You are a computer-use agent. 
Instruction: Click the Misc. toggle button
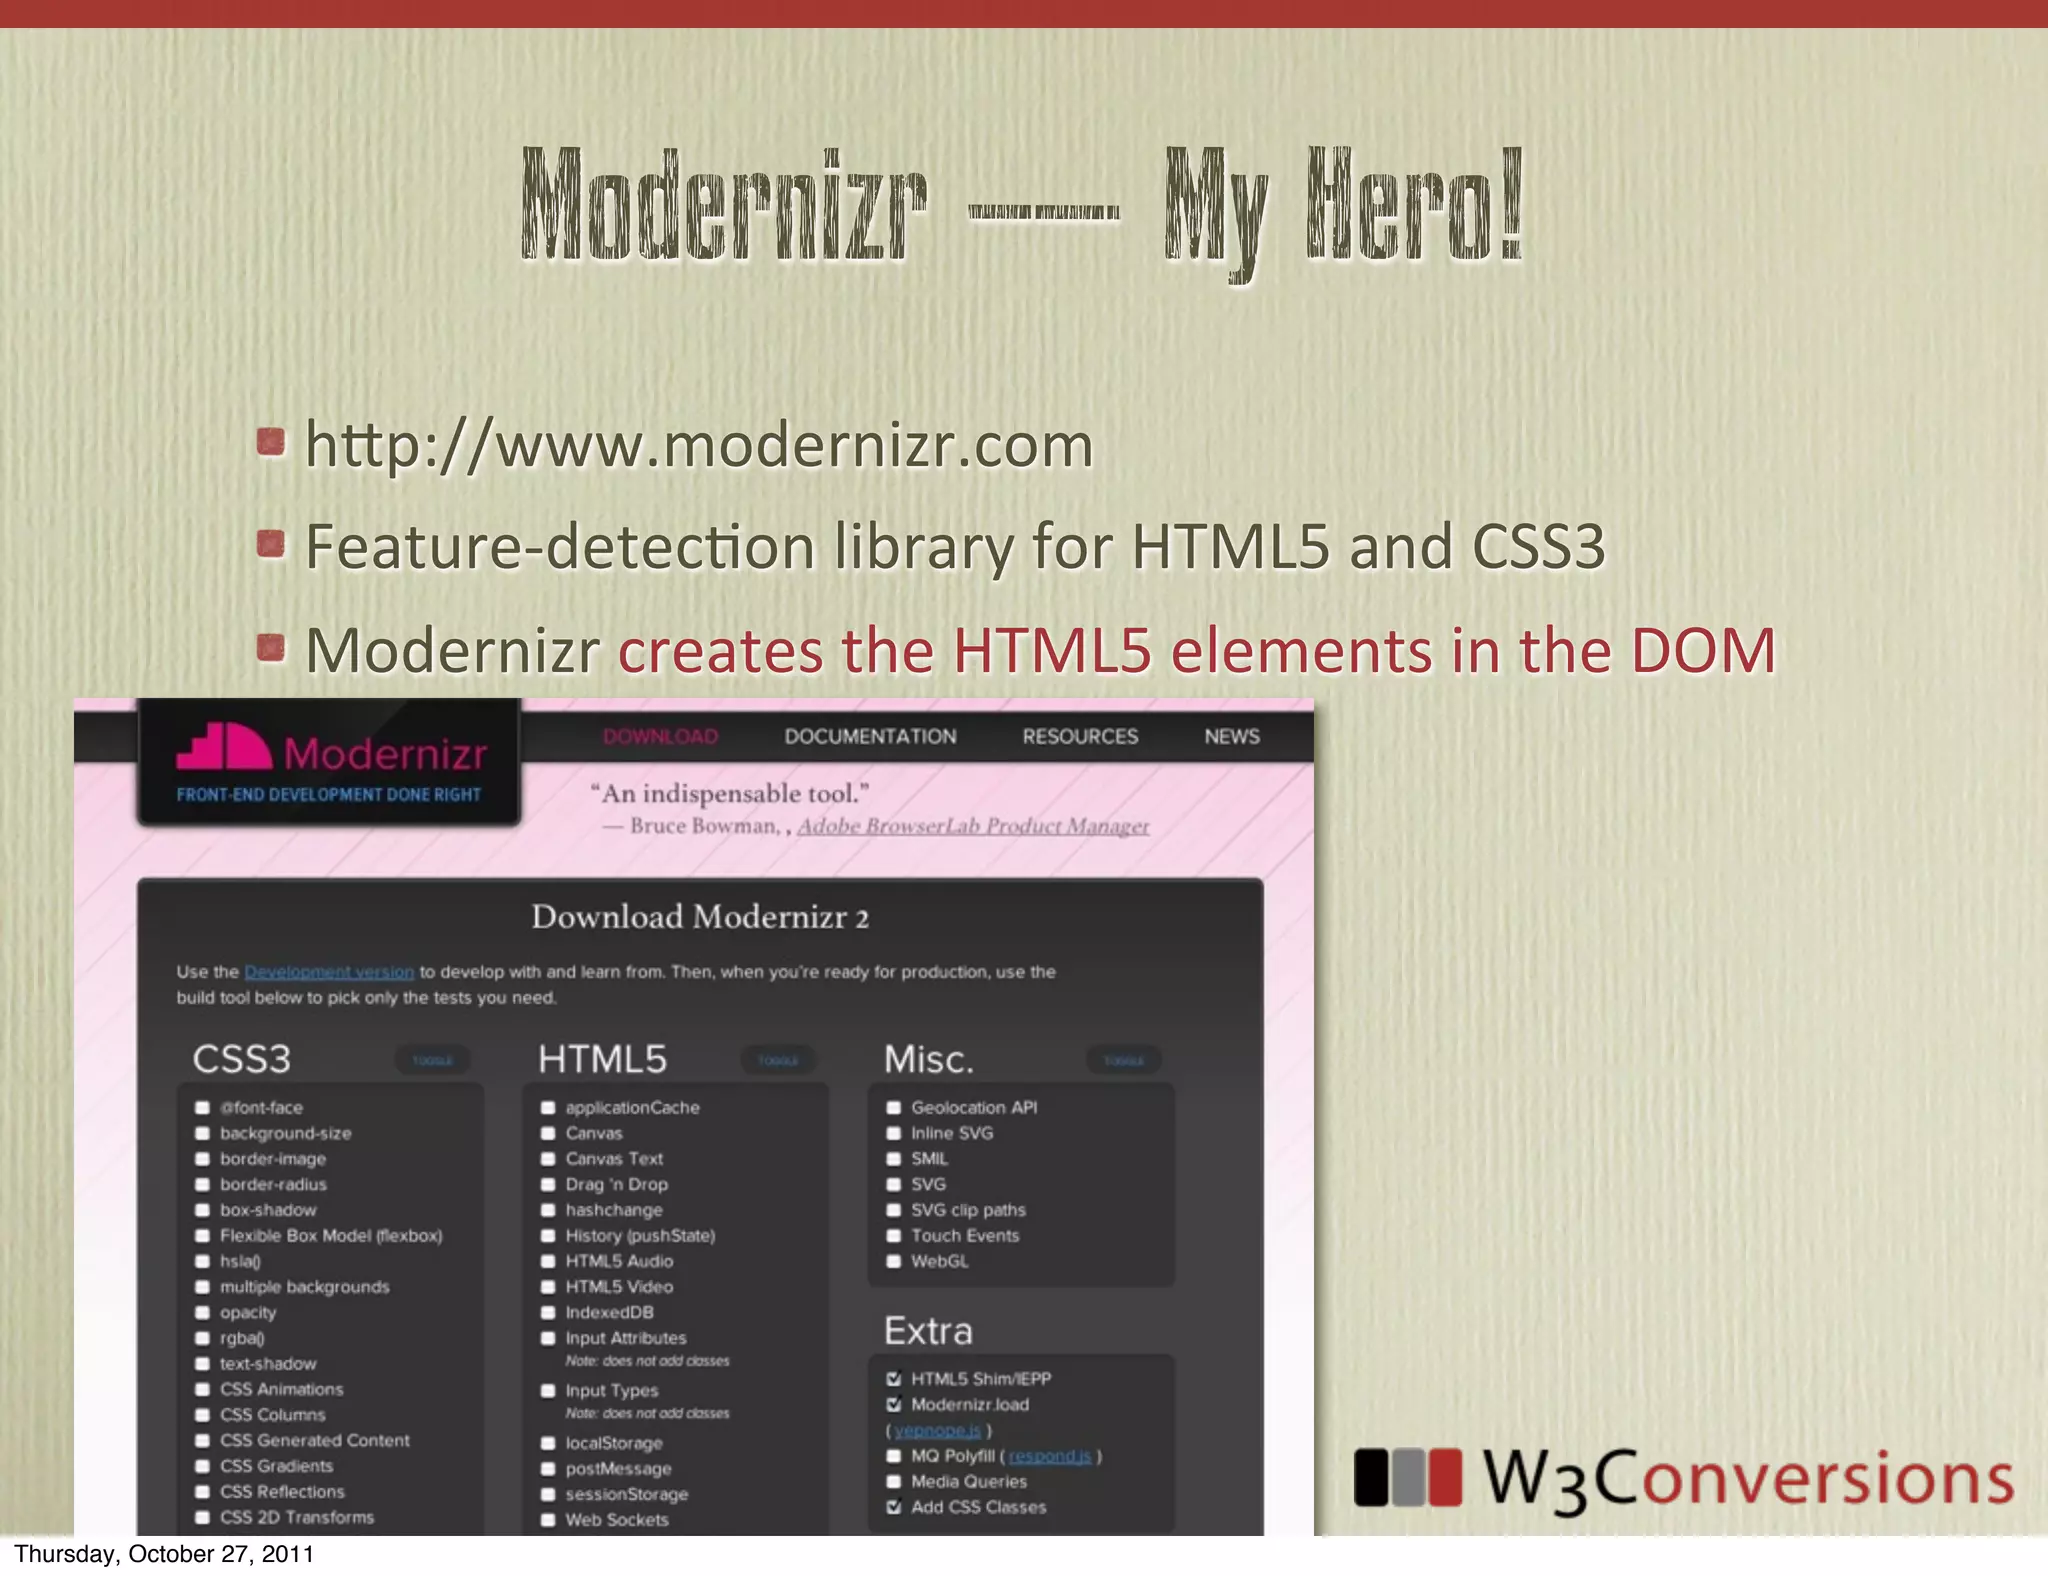[x=1124, y=1060]
